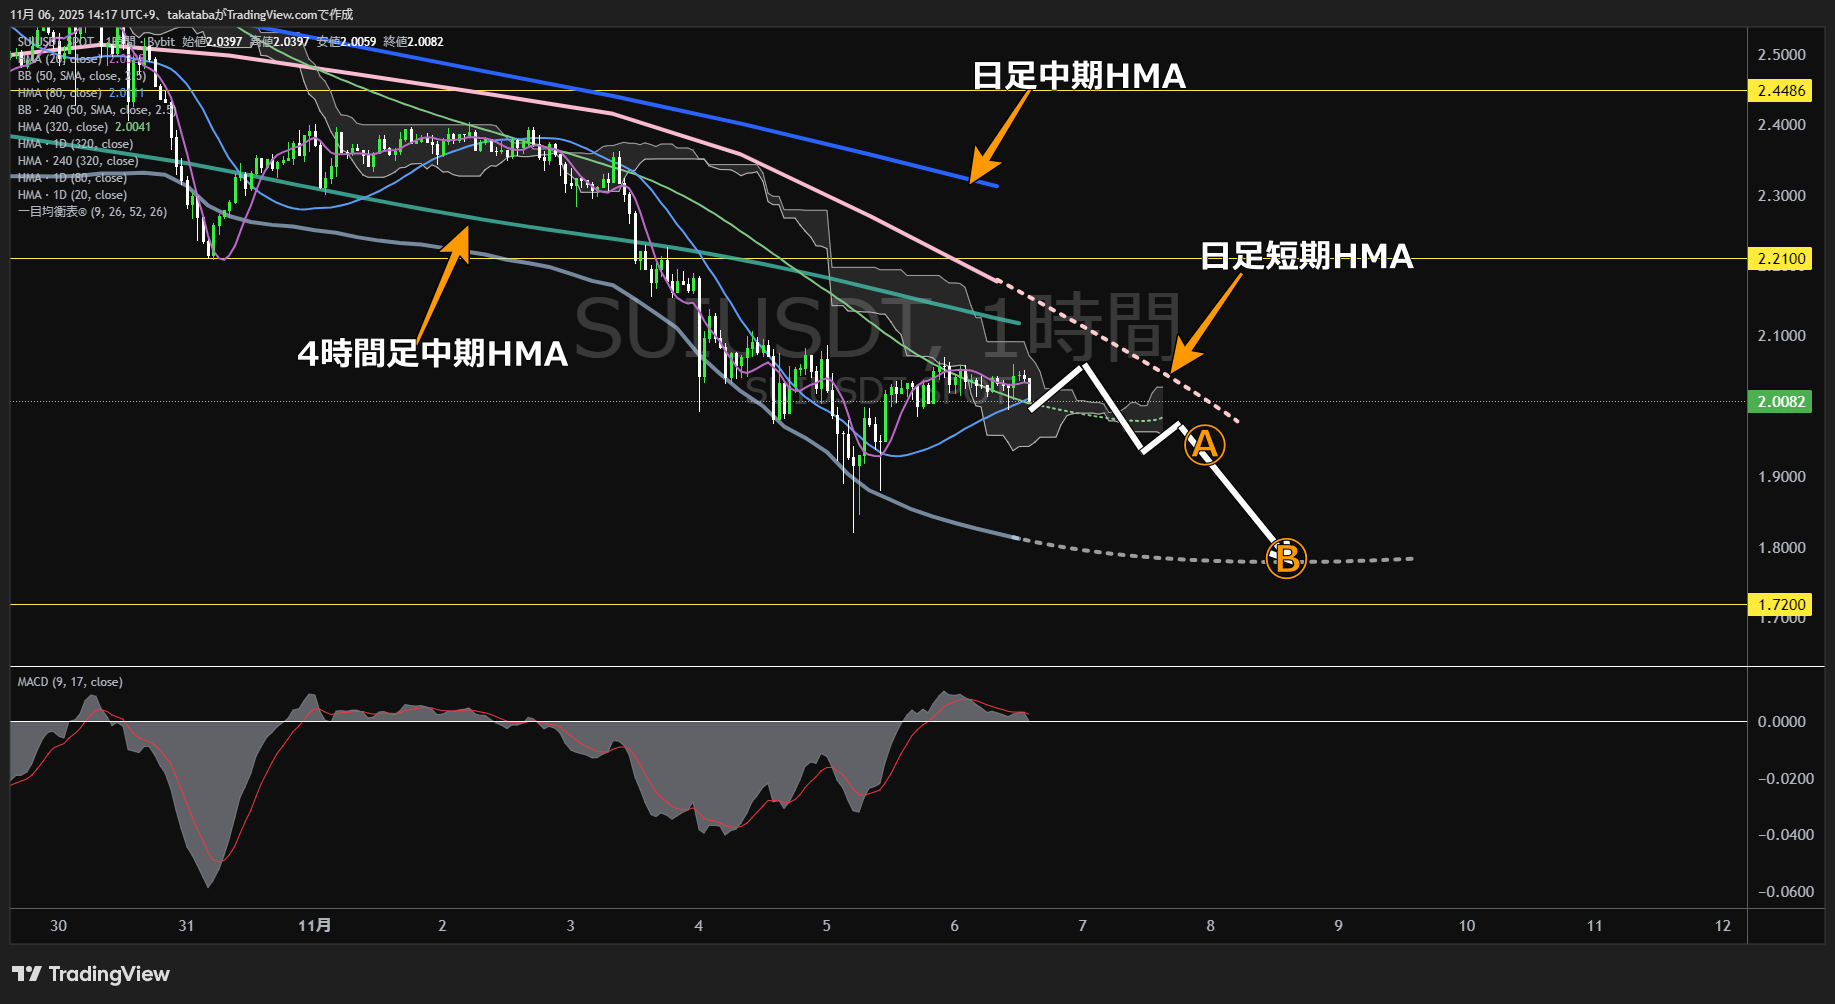The width and height of the screenshot is (1835, 1004).
Task: Click date 10 on the time axis
Action: 1466,926
